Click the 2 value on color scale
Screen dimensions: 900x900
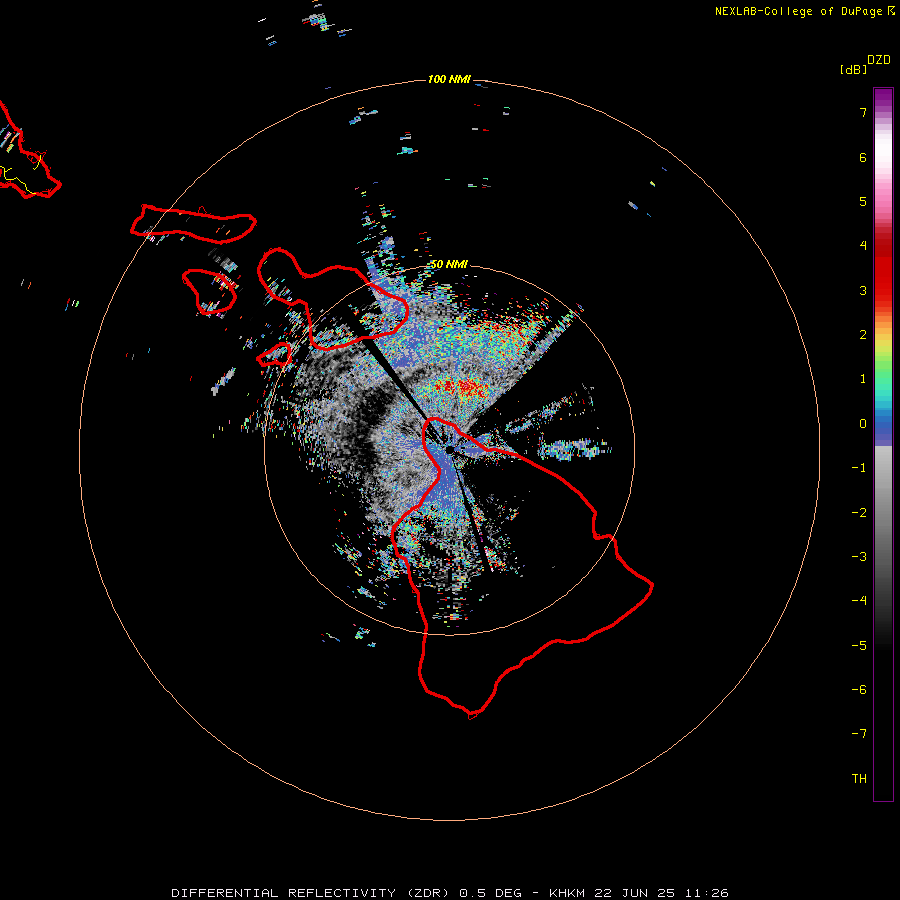coord(863,335)
